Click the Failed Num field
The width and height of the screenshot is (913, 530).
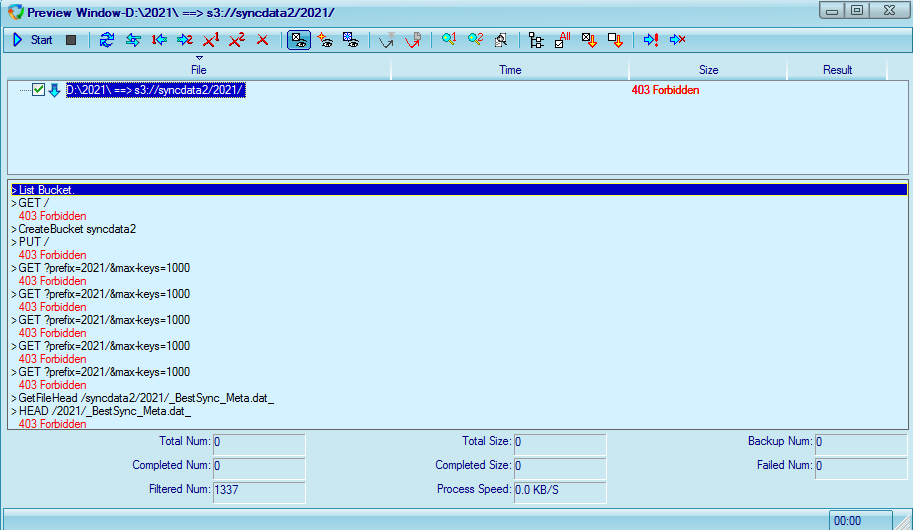pos(861,468)
